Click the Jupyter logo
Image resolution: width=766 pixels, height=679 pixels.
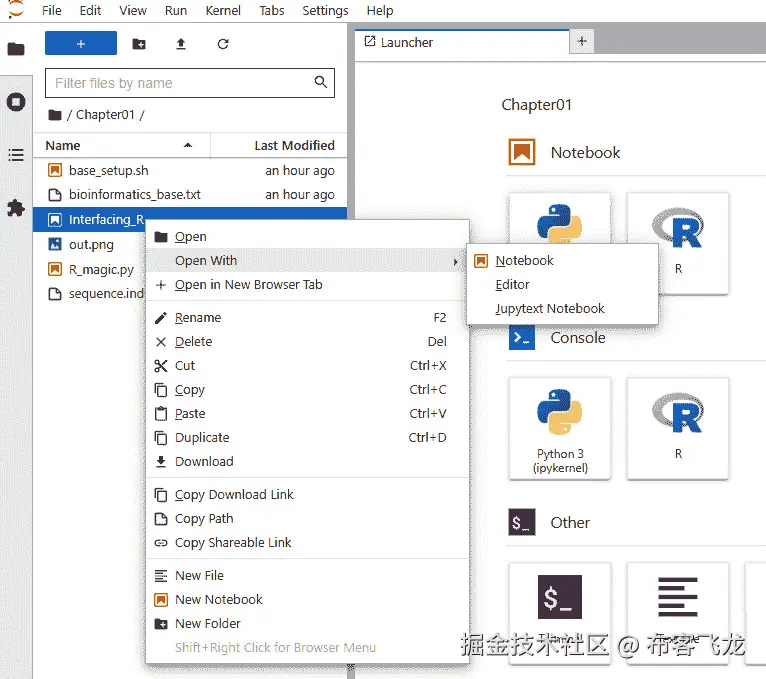pos(16,9)
